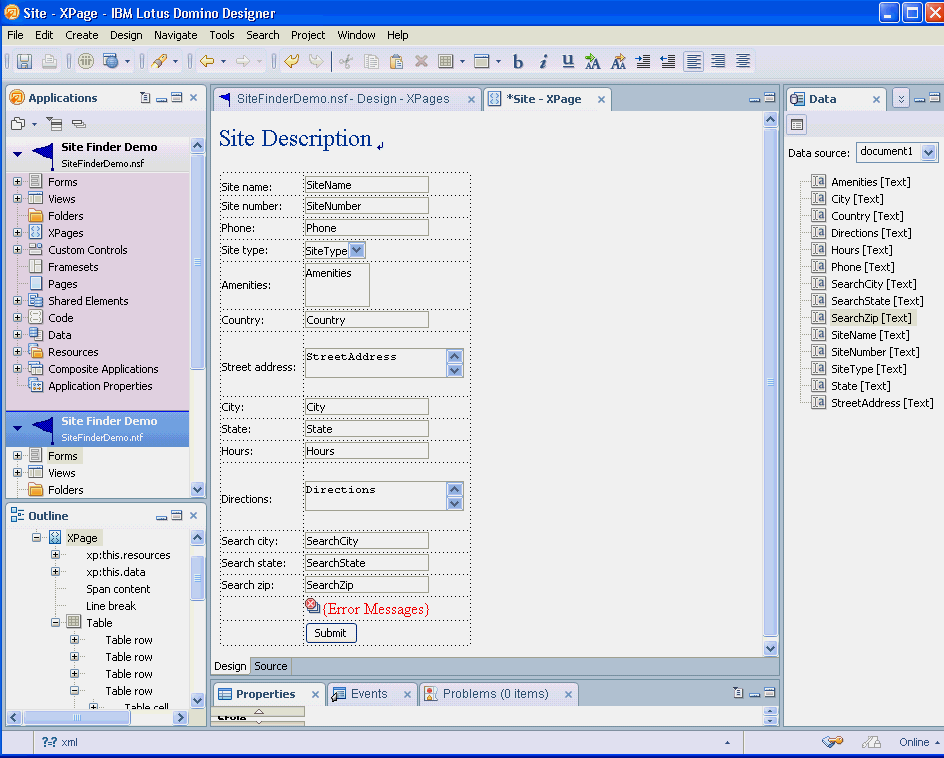This screenshot has height=758, width=944.
Task: Collapse the Table node in Outline
Action: coord(56,623)
